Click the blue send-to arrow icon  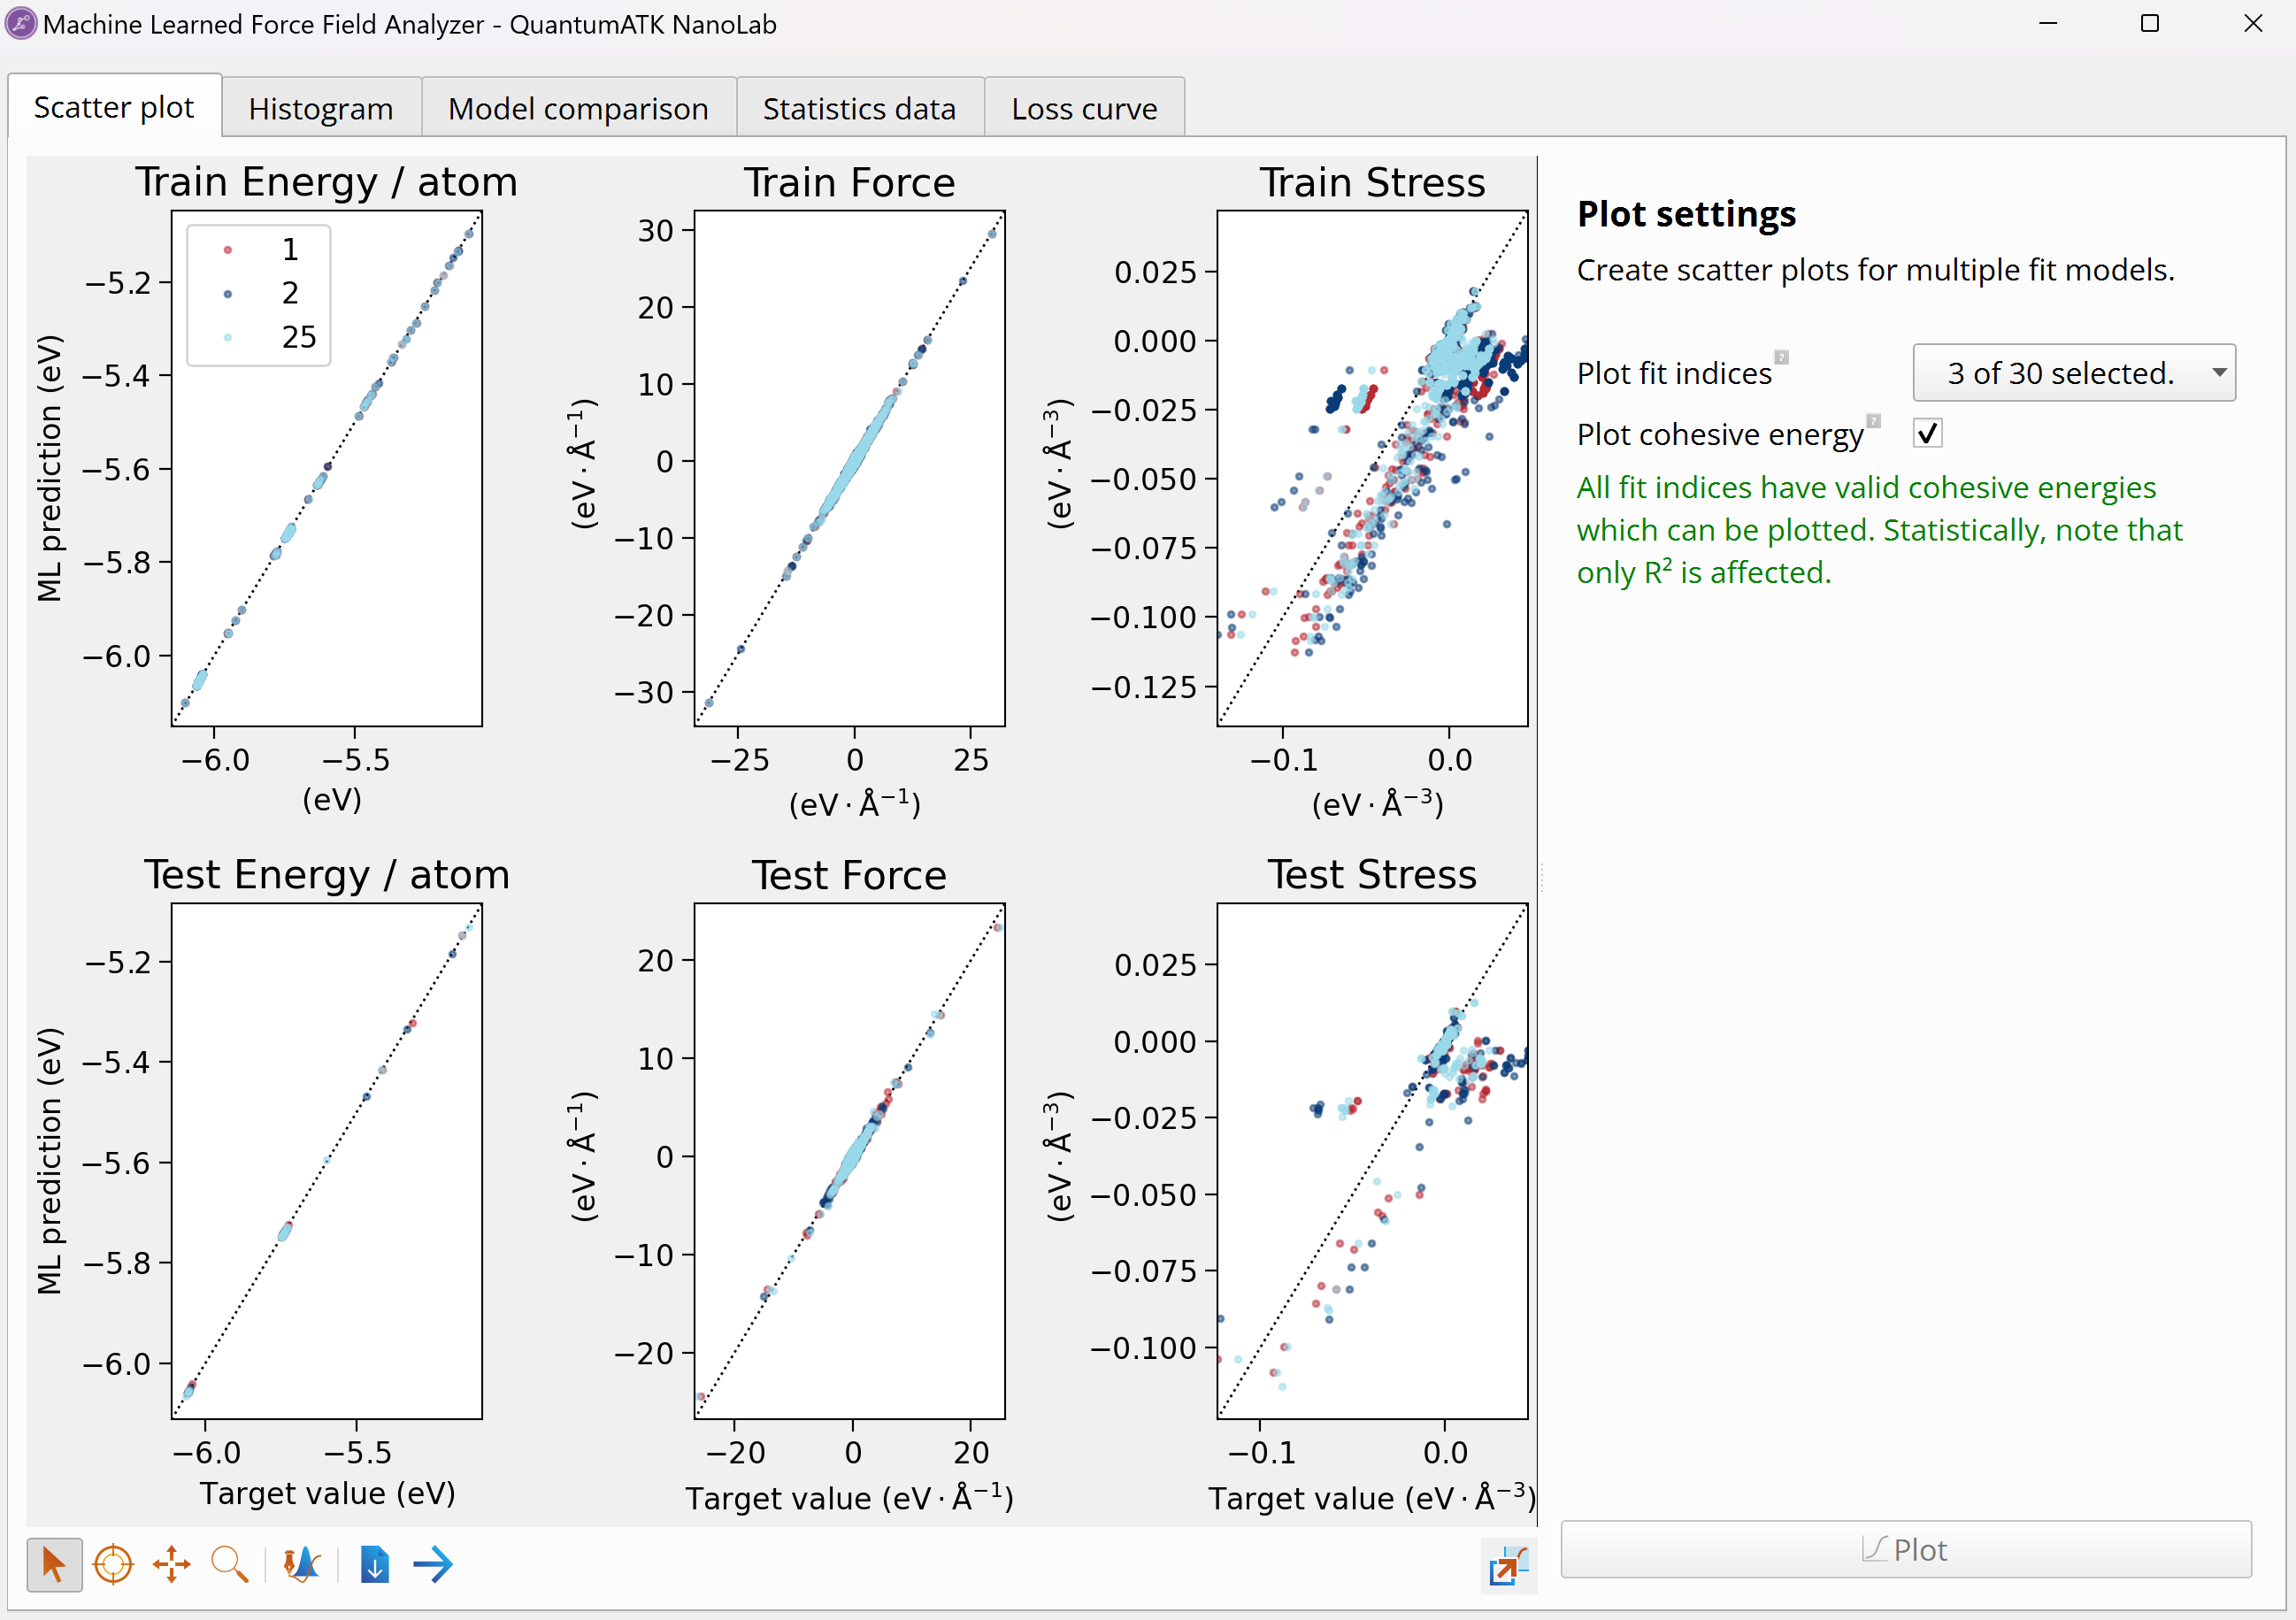coord(433,1564)
